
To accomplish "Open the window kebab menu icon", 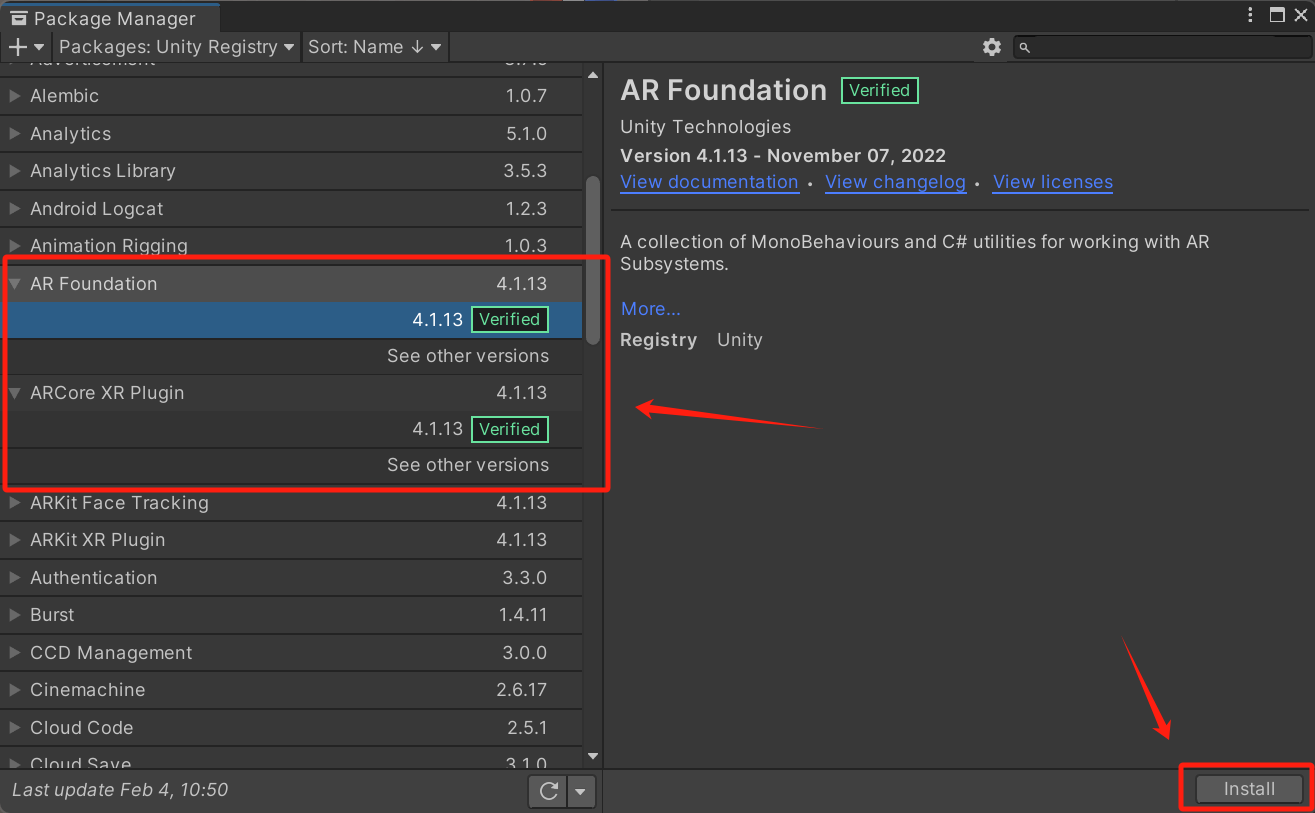I will tap(1251, 14).
